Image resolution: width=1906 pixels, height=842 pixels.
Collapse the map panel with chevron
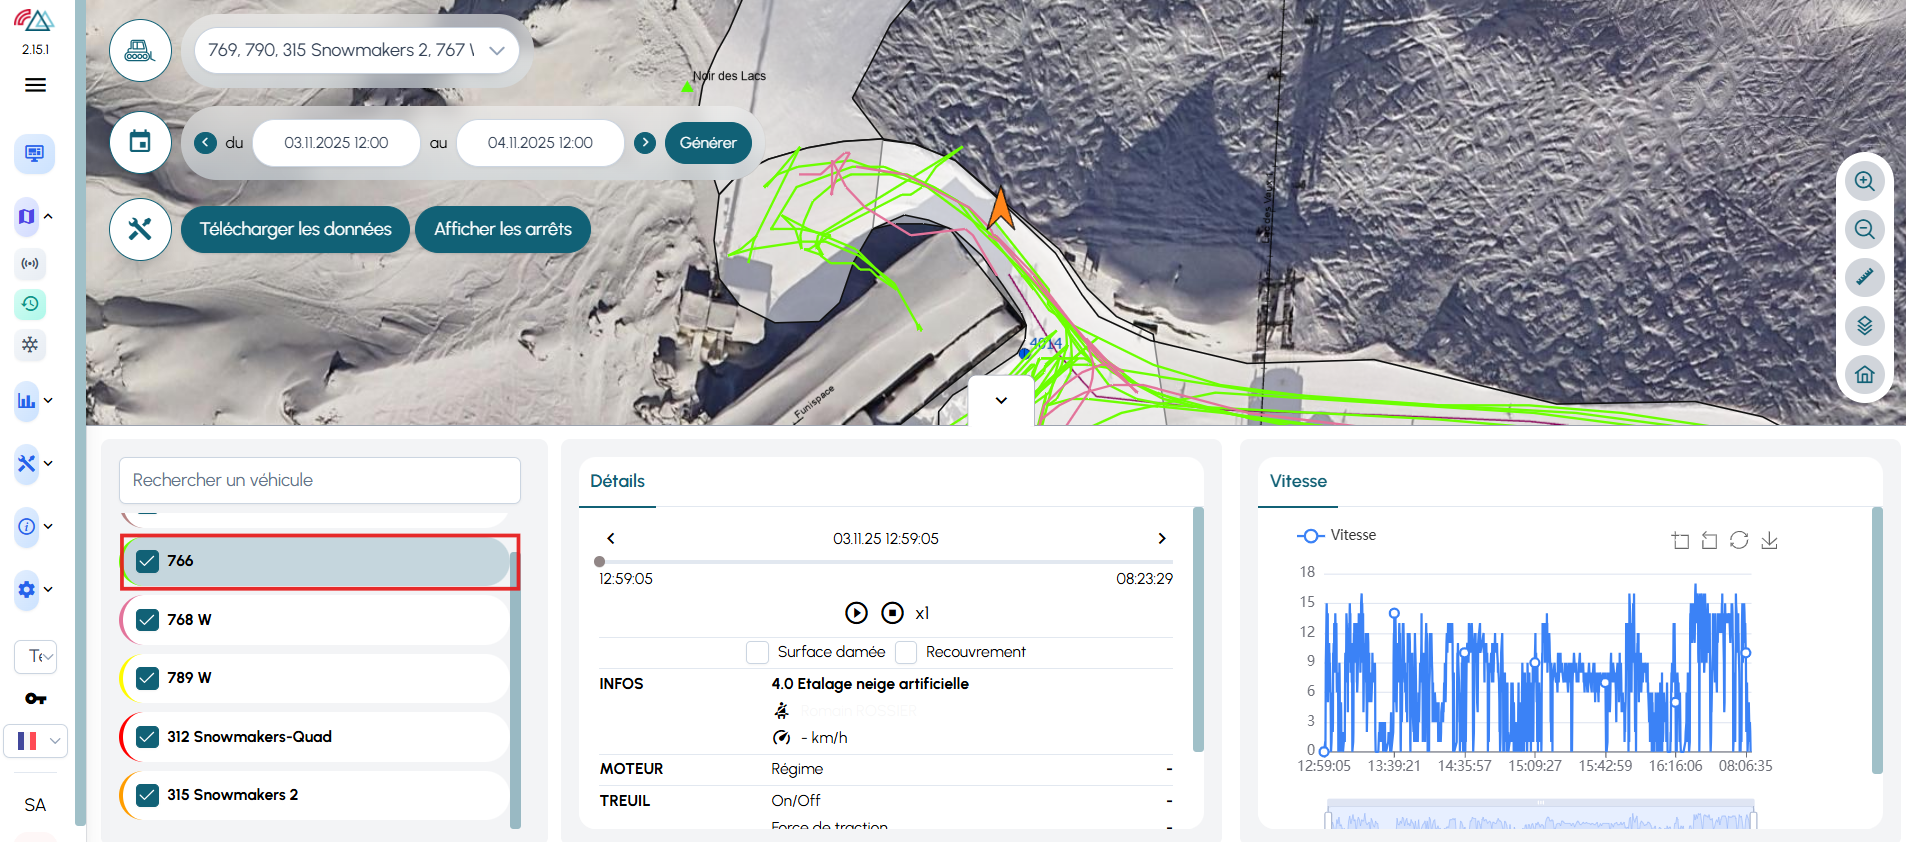1001,401
